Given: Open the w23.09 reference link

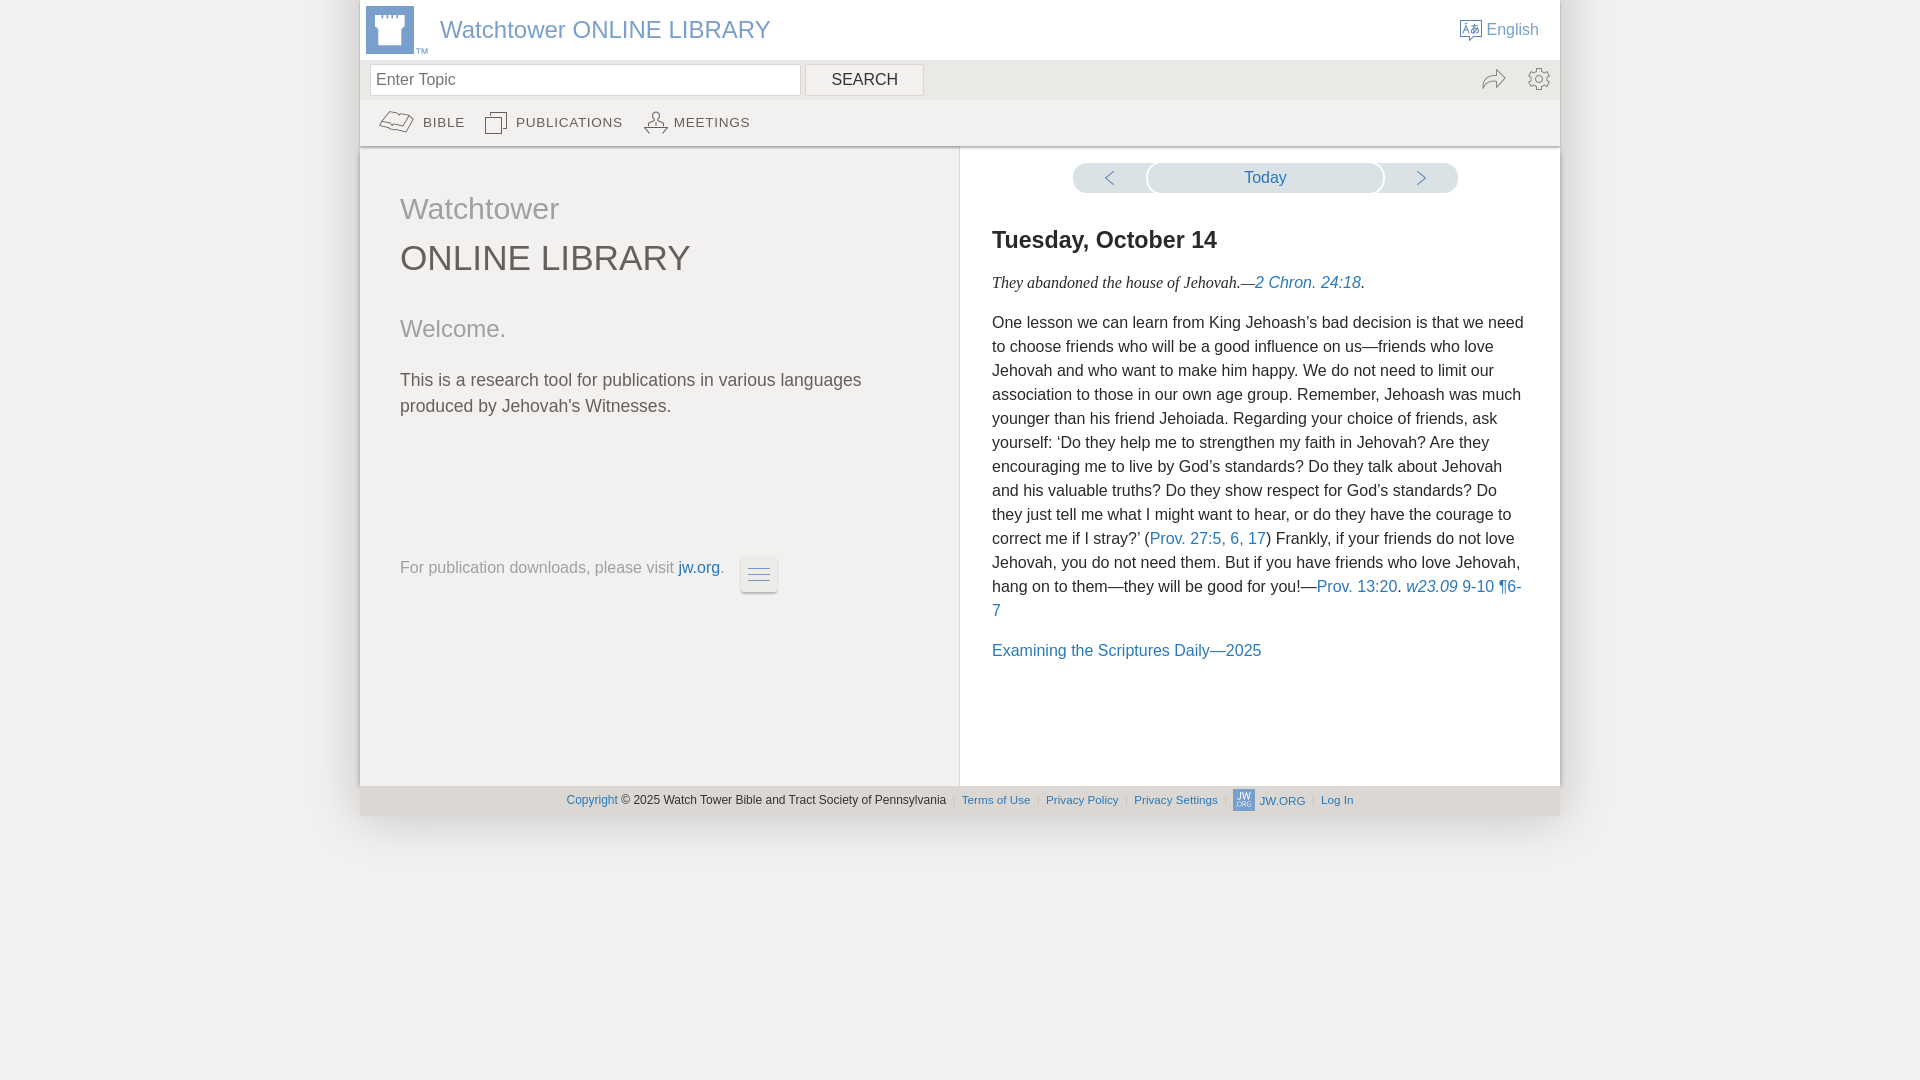Looking at the screenshot, I should 1431,587.
